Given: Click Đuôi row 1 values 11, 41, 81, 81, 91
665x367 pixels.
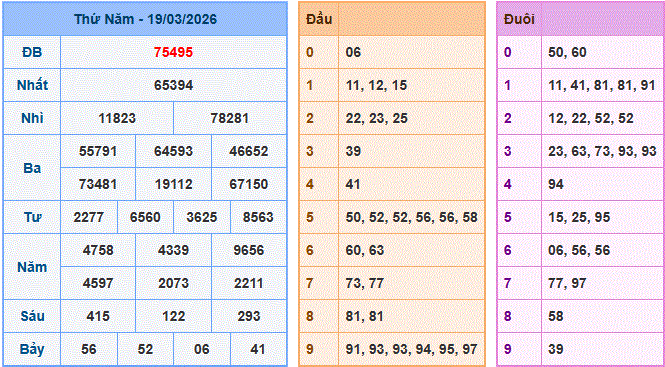Looking at the screenshot, I should [x=601, y=85].
